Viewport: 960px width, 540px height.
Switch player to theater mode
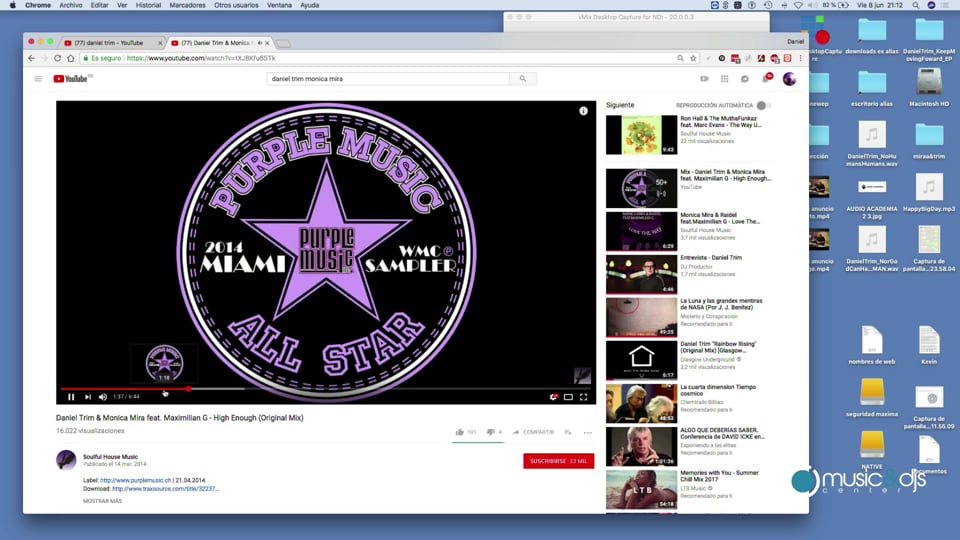[x=568, y=397]
